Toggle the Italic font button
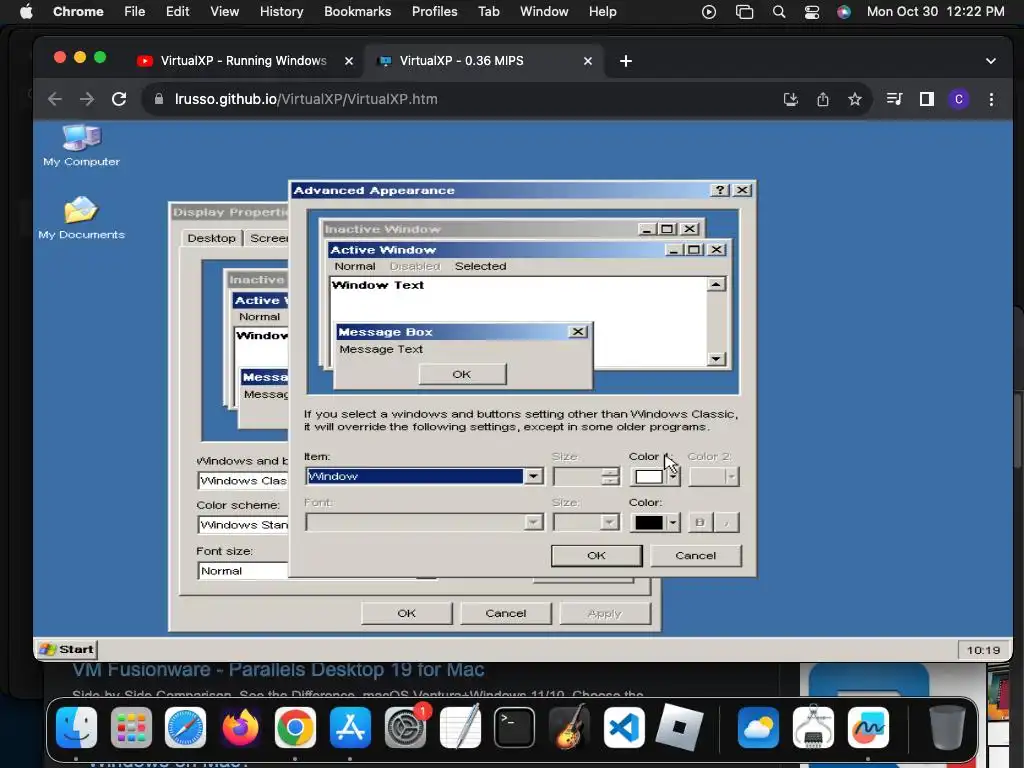 (x=727, y=522)
